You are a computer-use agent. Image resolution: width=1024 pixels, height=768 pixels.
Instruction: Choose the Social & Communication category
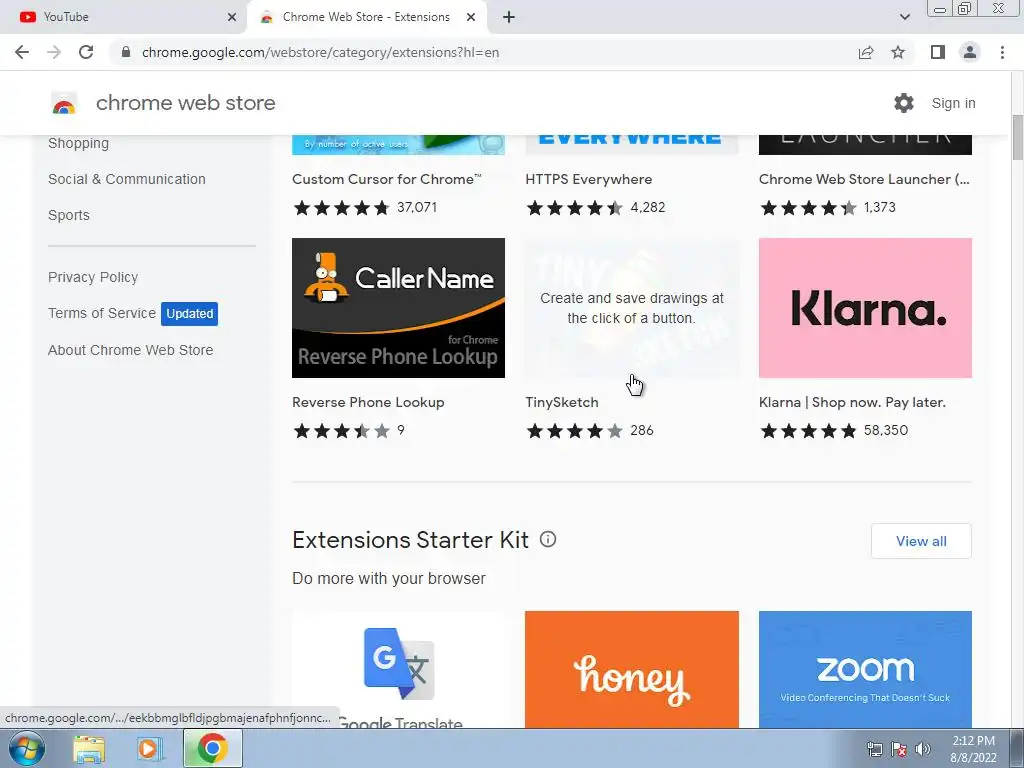pos(127,179)
